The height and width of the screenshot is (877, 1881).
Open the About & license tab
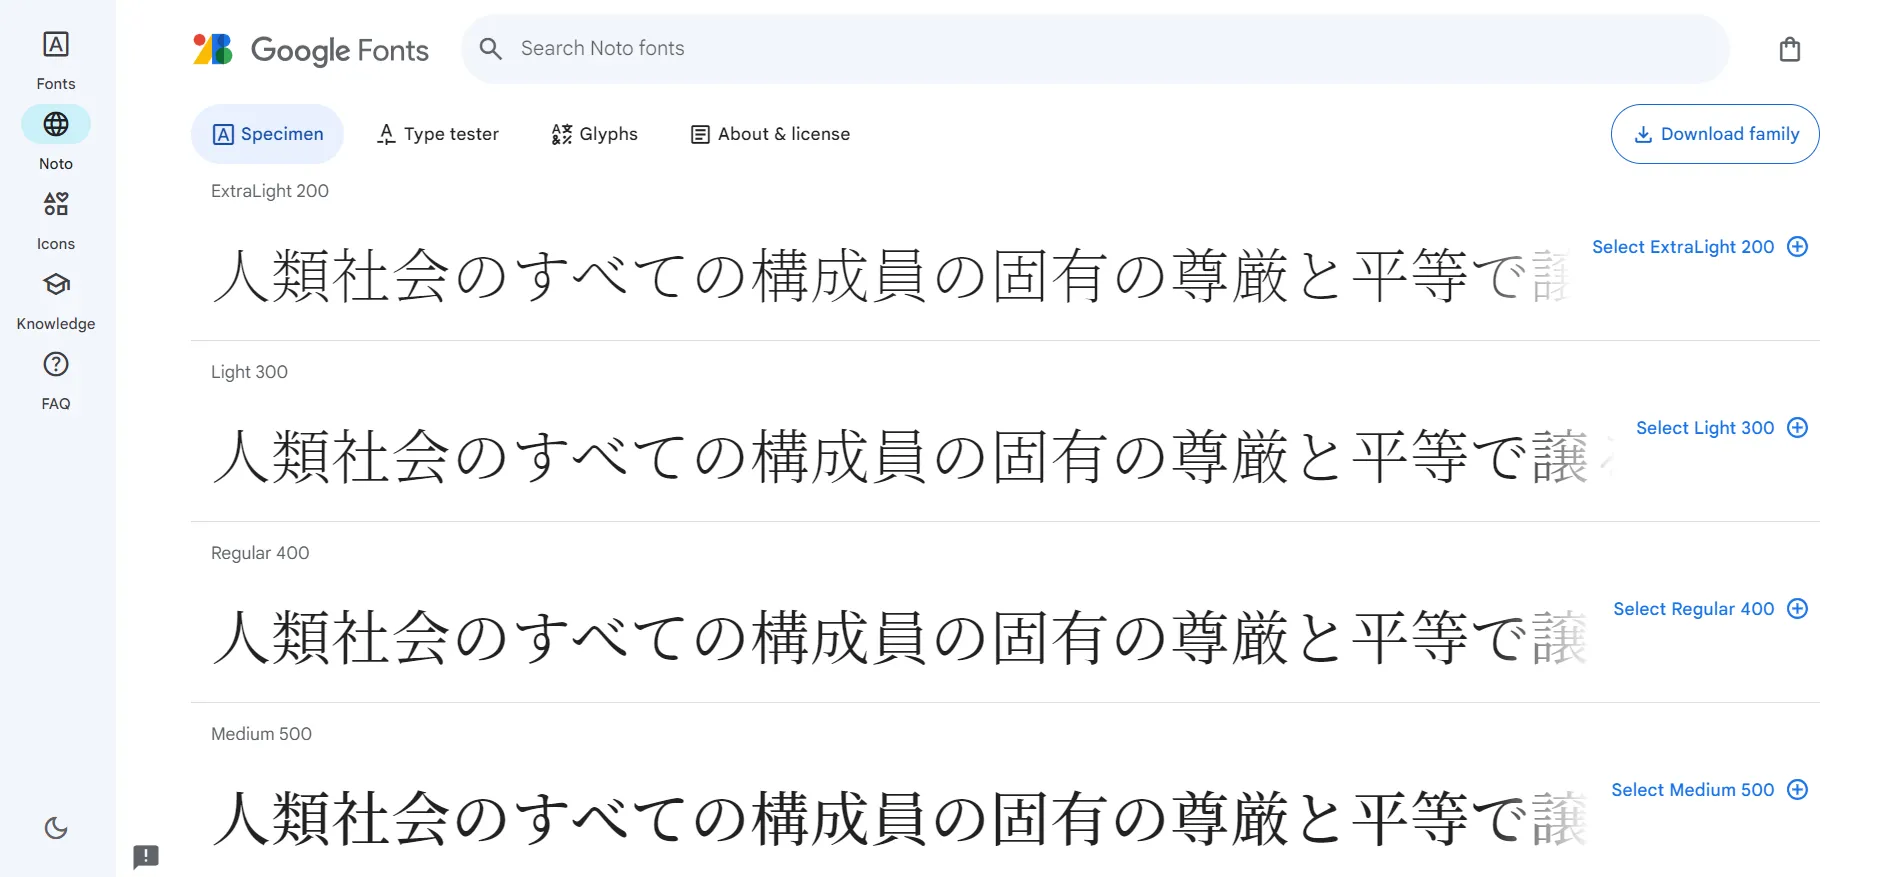pyautogui.click(x=770, y=134)
